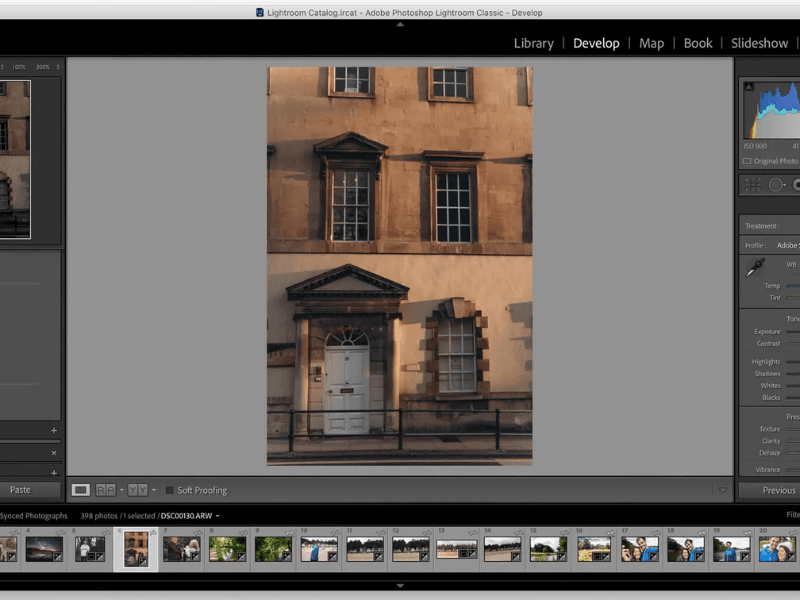The image size is (800, 600).
Task: Click the Previous button
Action: click(x=769, y=490)
